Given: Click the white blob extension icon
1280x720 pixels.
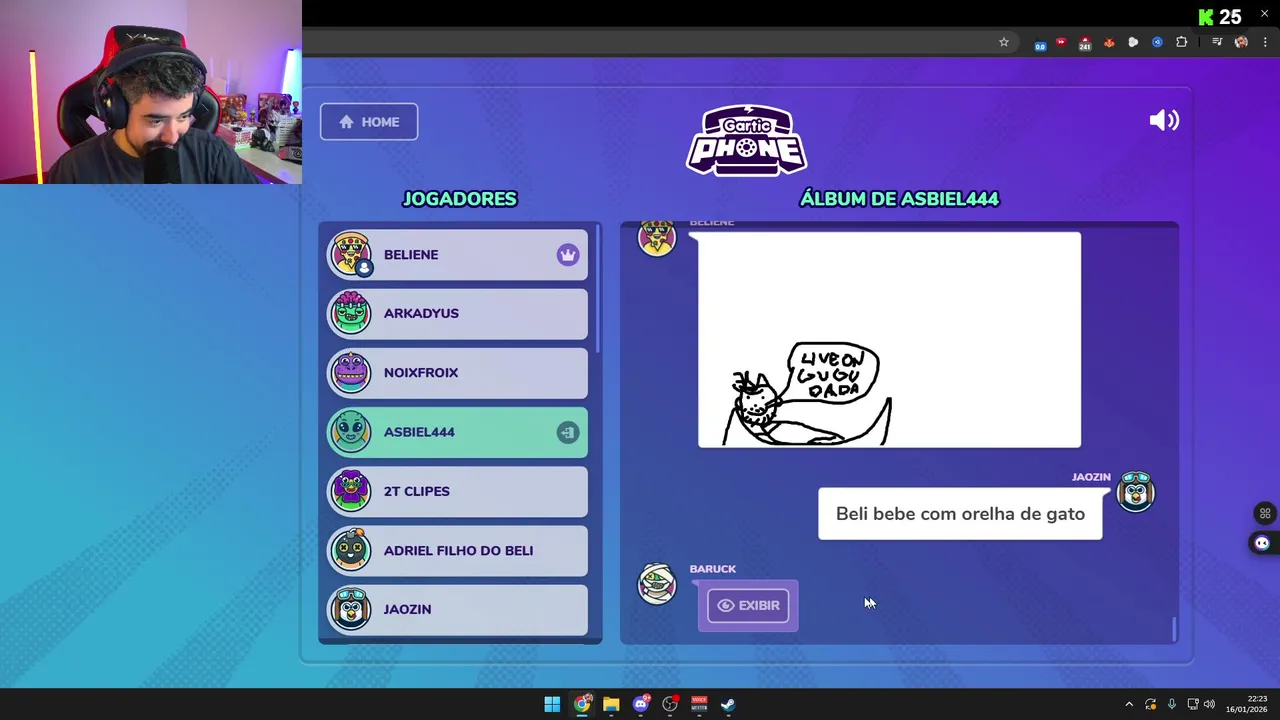Looking at the screenshot, I should point(1133,42).
